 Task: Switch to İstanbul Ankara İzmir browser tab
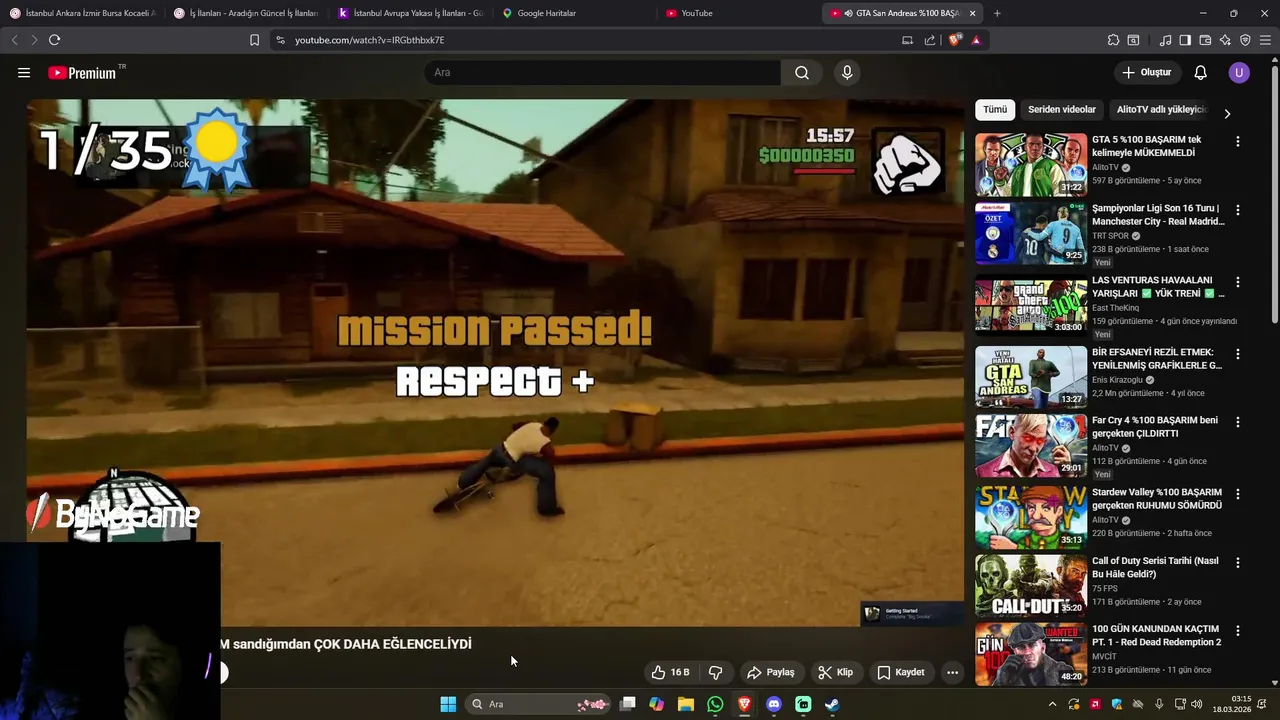82,13
